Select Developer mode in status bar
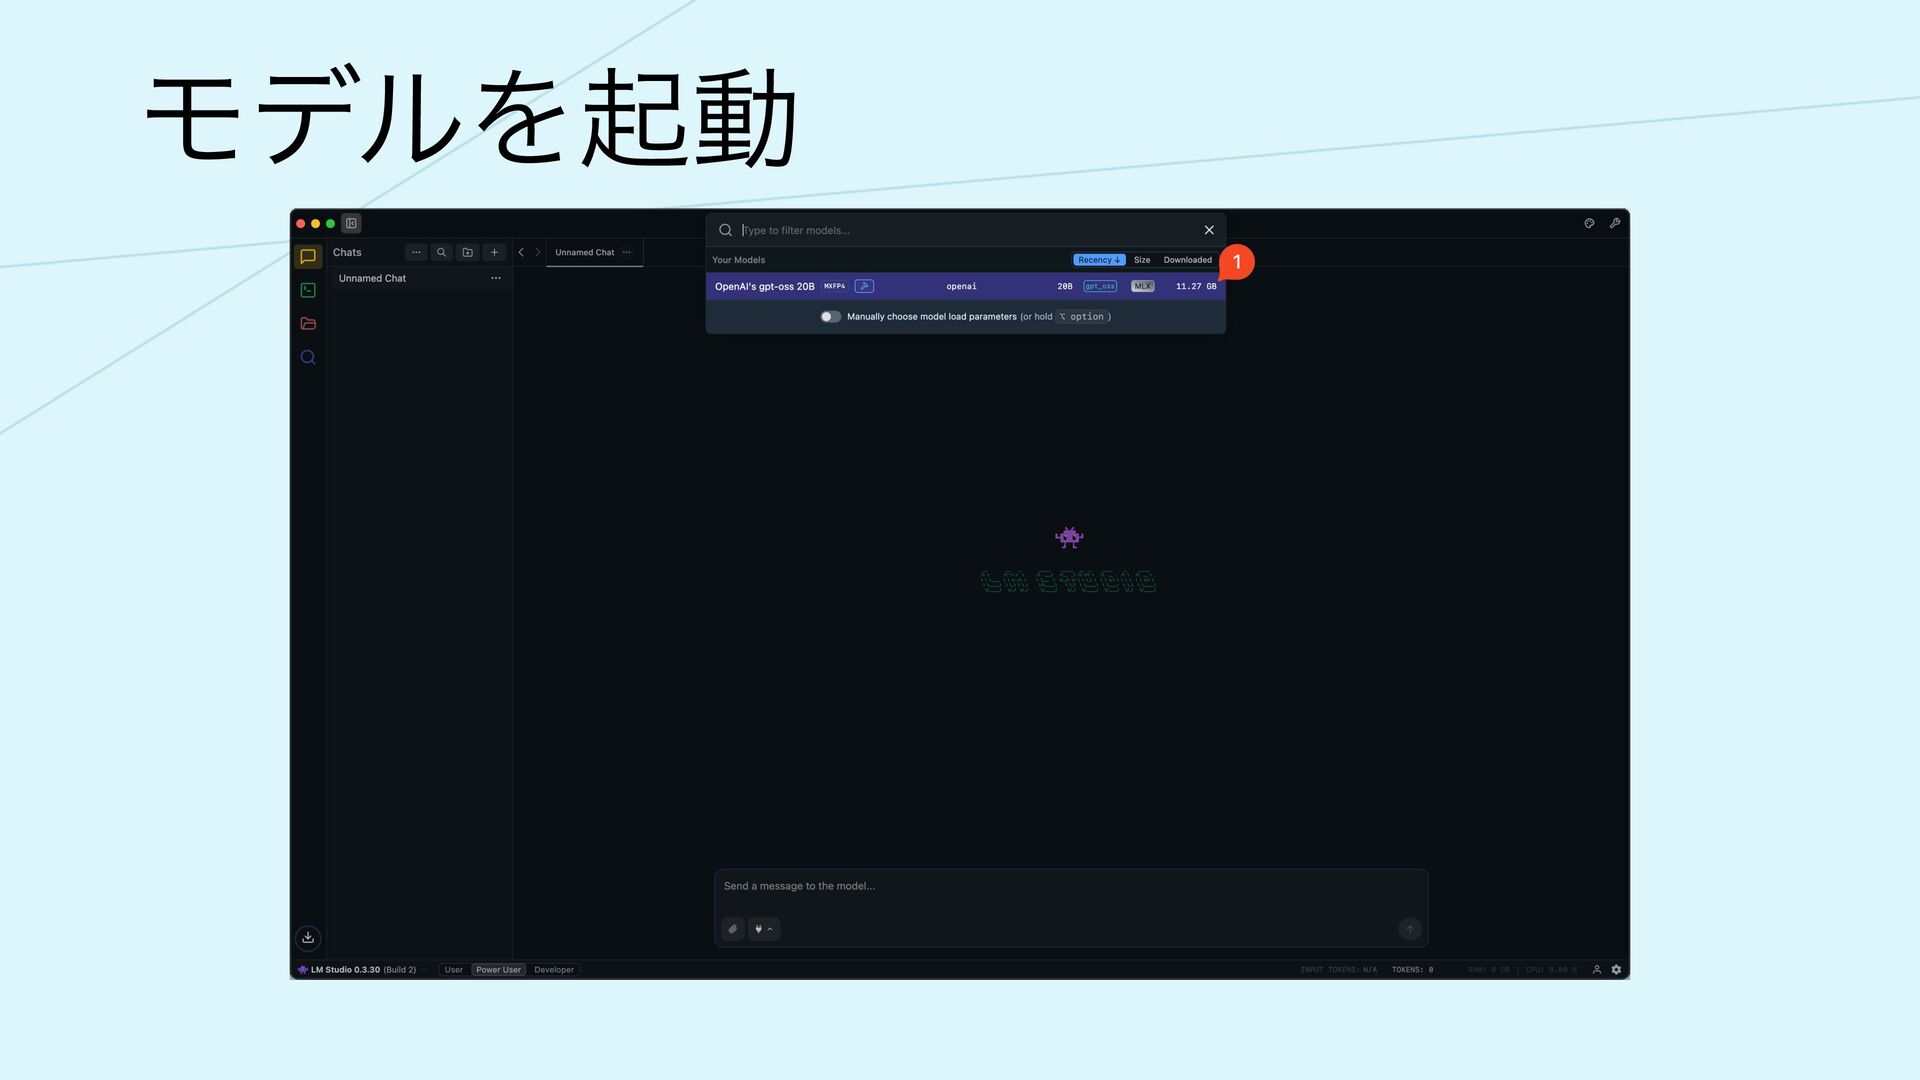1920x1080 pixels. pos(554,970)
